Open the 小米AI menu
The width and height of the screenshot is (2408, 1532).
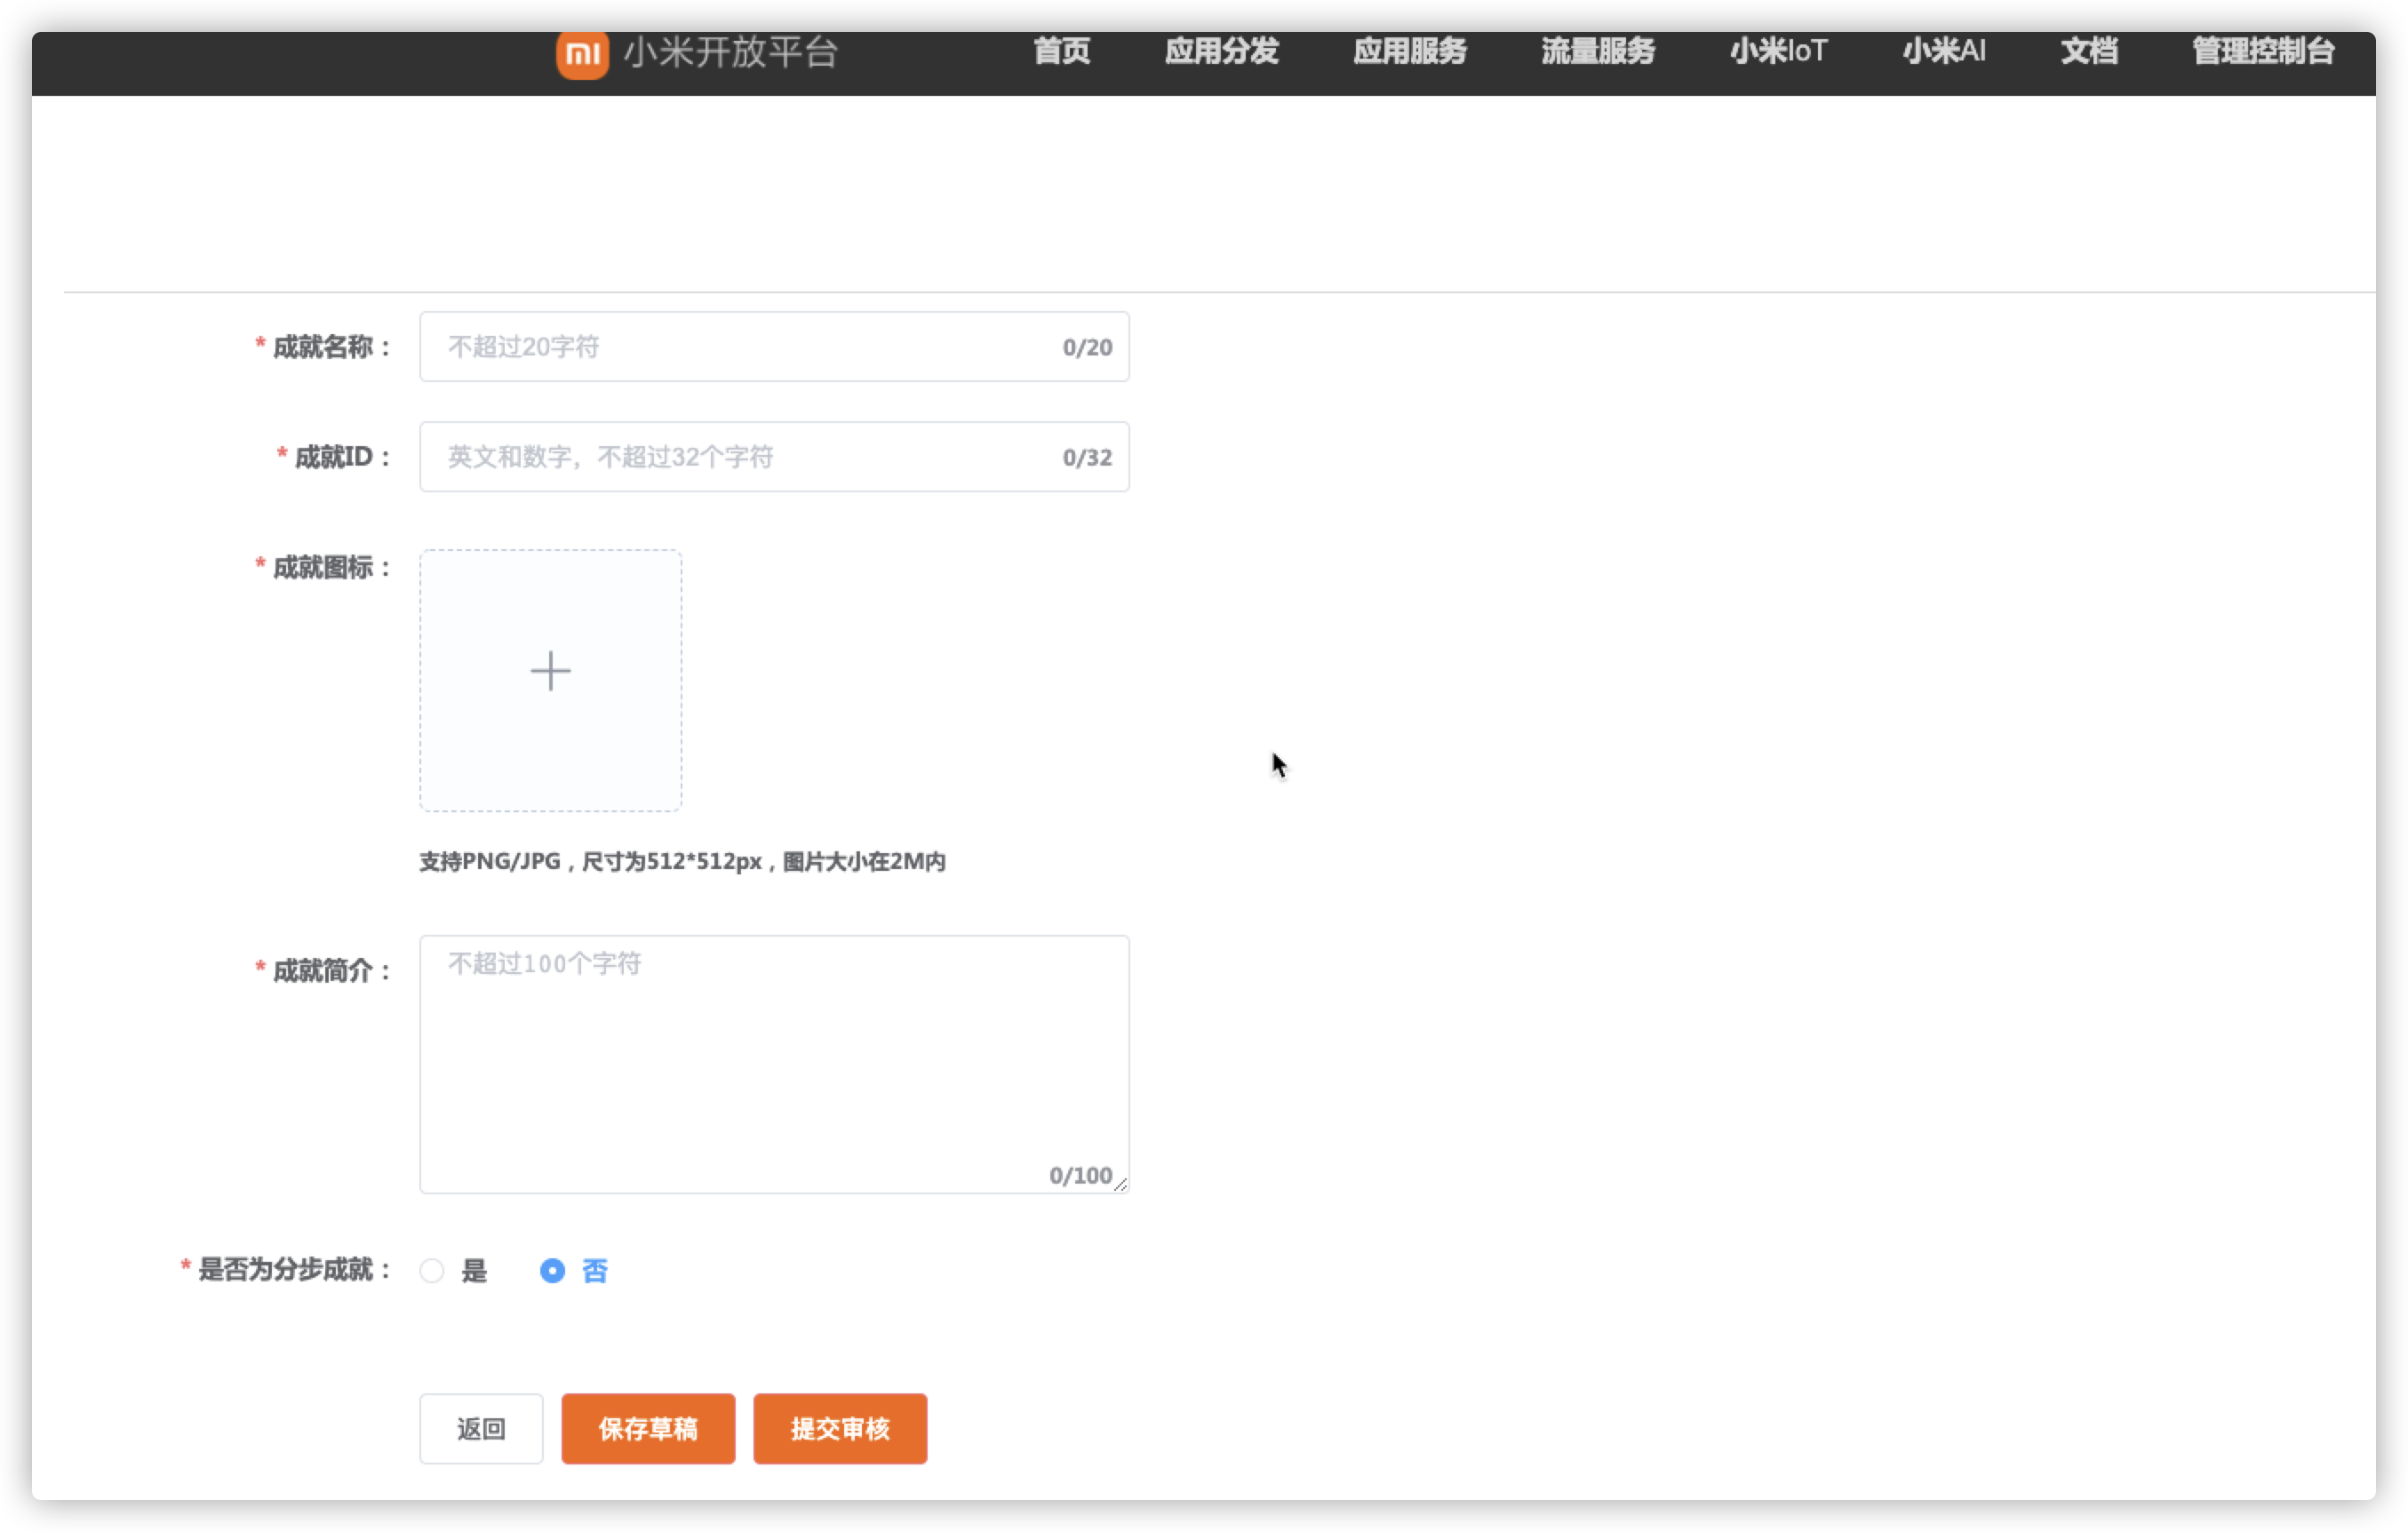click(1943, 52)
